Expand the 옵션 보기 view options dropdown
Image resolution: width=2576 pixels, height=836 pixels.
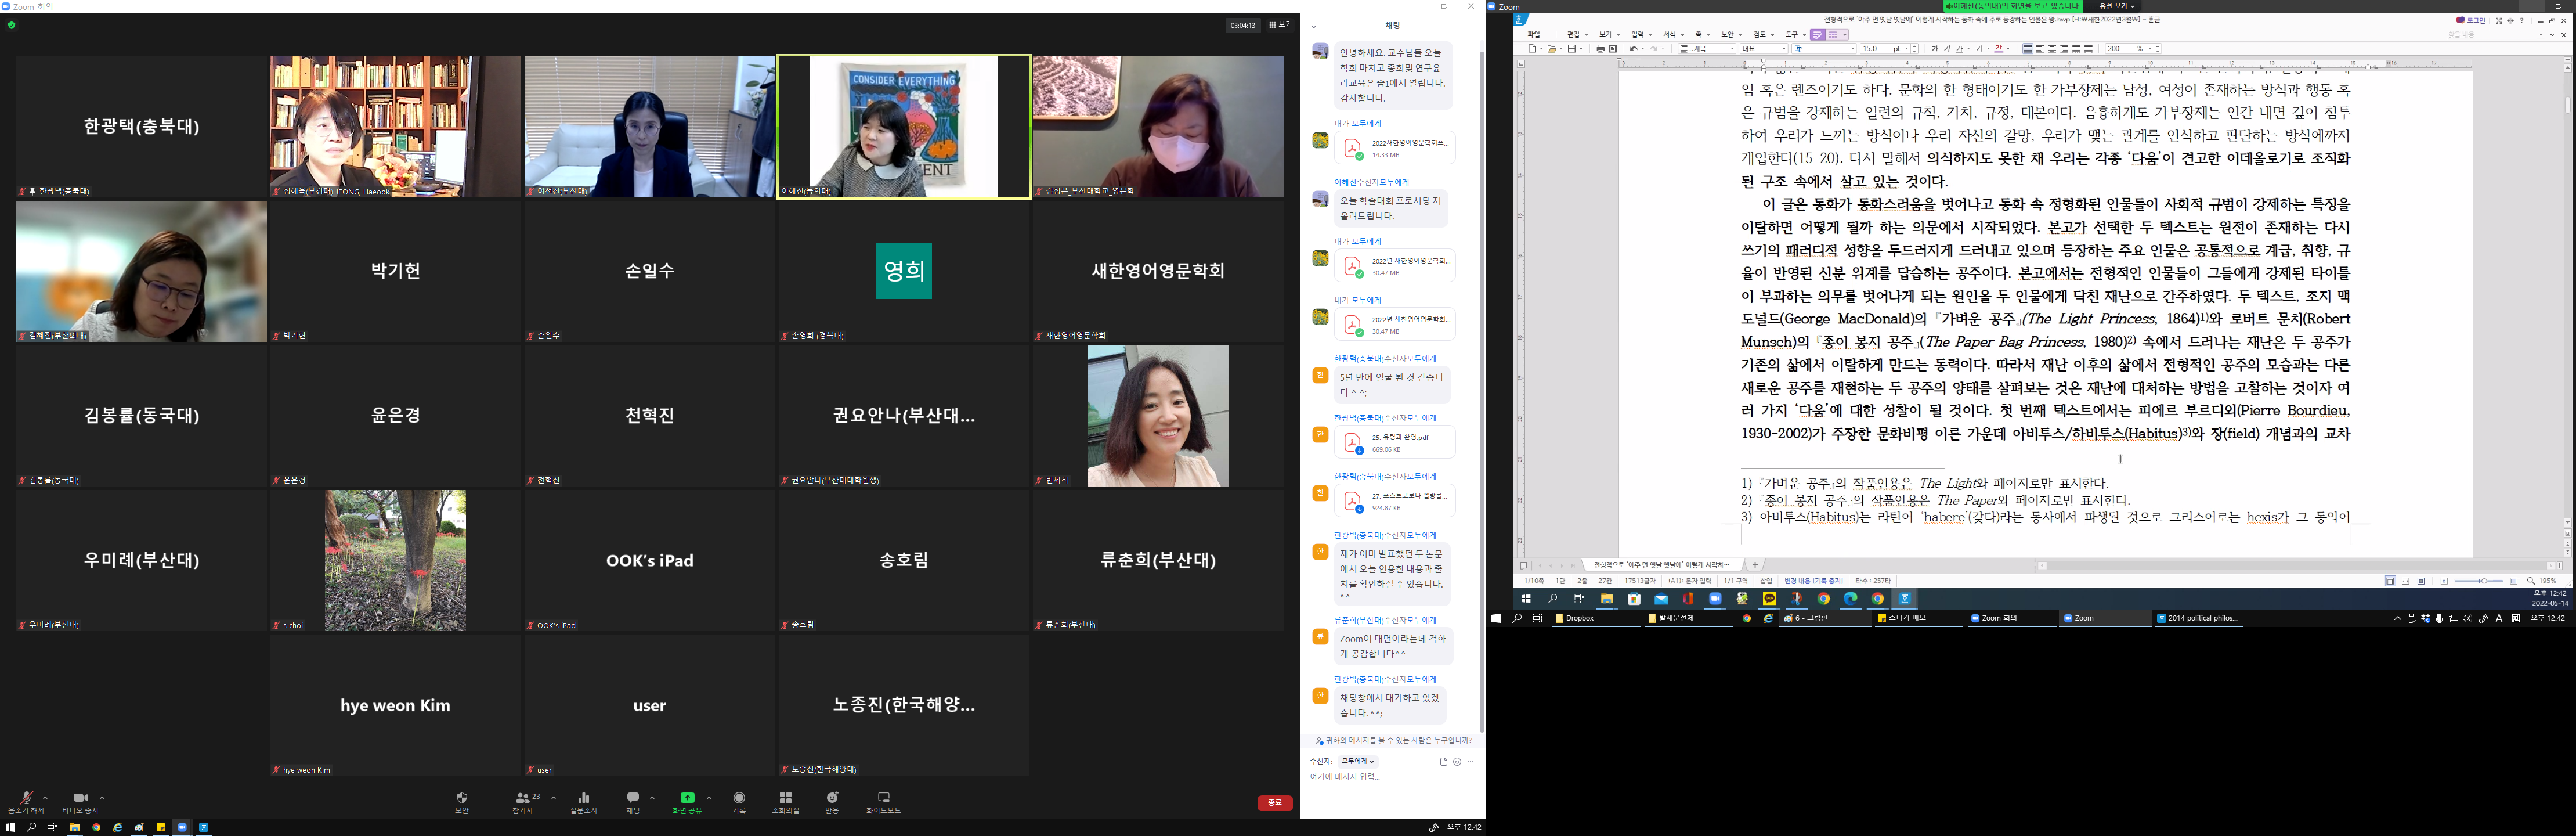click(x=2117, y=6)
